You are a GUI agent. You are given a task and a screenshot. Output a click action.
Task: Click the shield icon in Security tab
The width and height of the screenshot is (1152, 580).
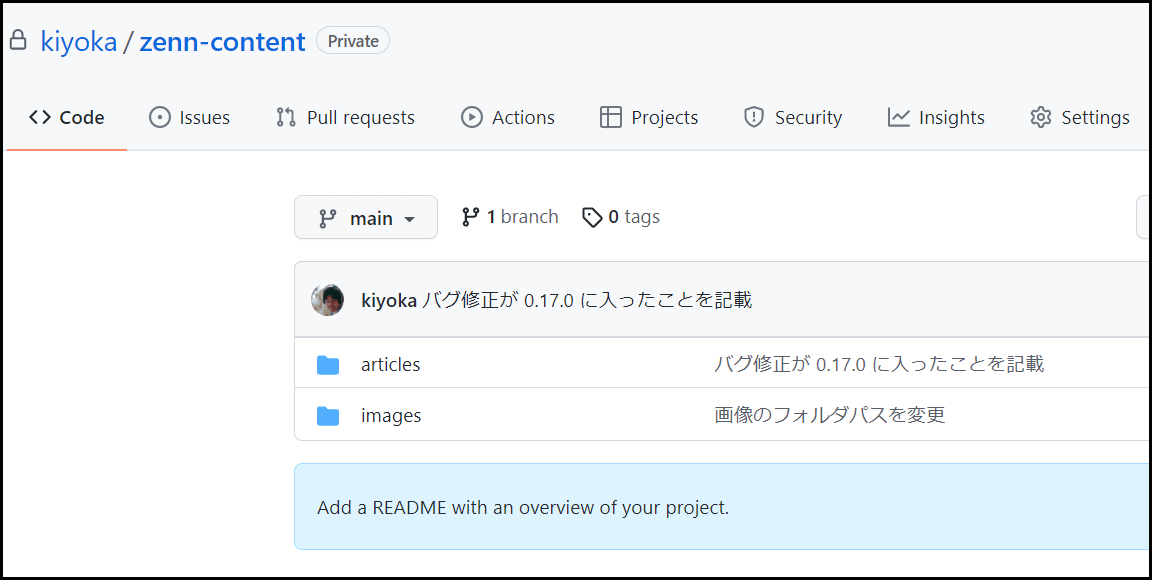pos(754,118)
